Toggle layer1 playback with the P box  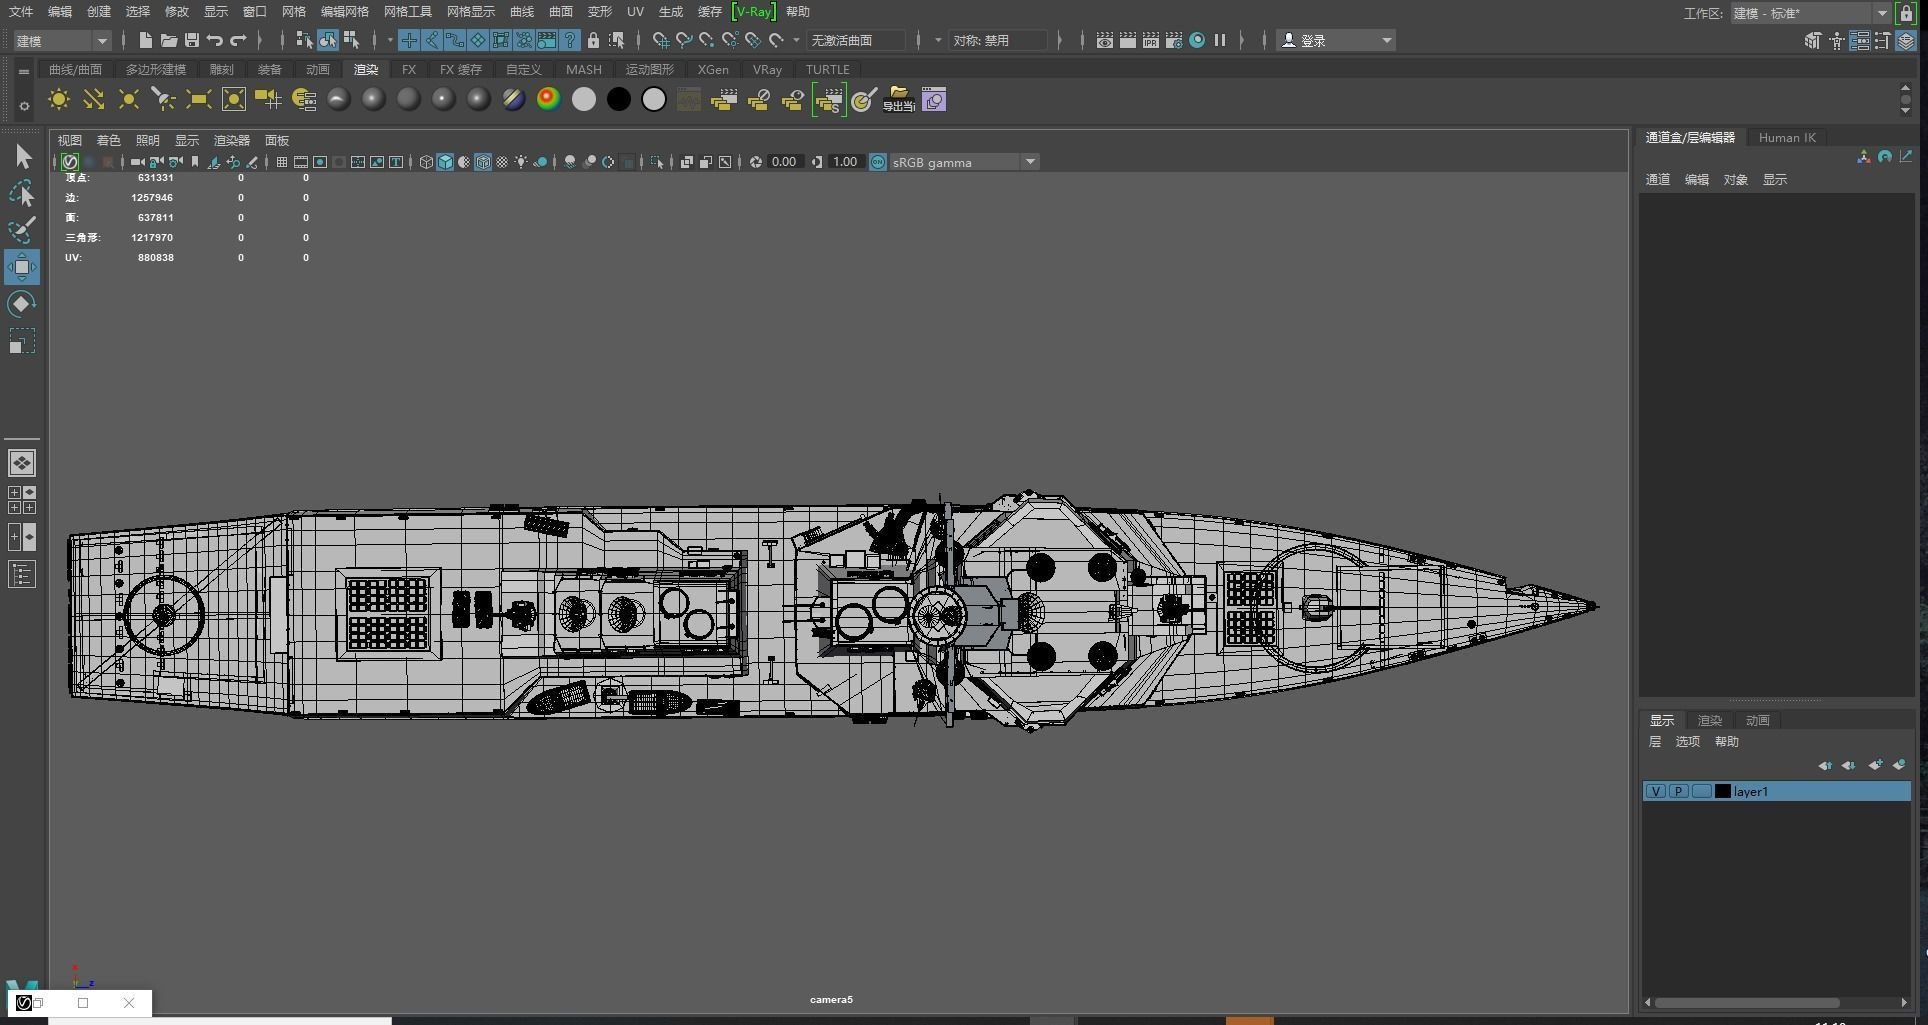coord(1678,791)
